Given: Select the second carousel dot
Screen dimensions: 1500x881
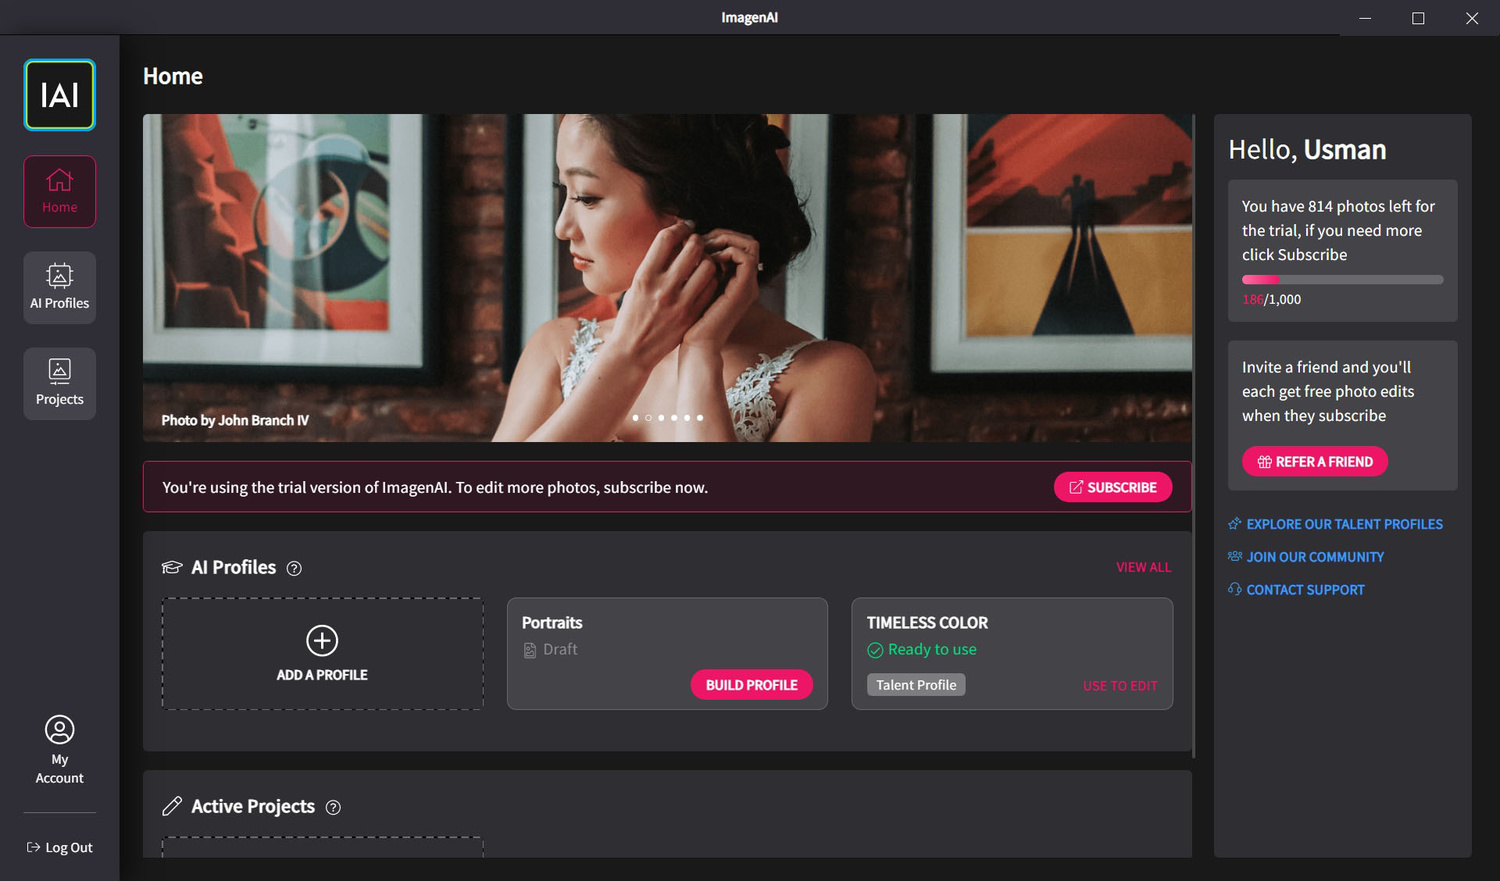Looking at the screenshot, I should click(648, 417).
